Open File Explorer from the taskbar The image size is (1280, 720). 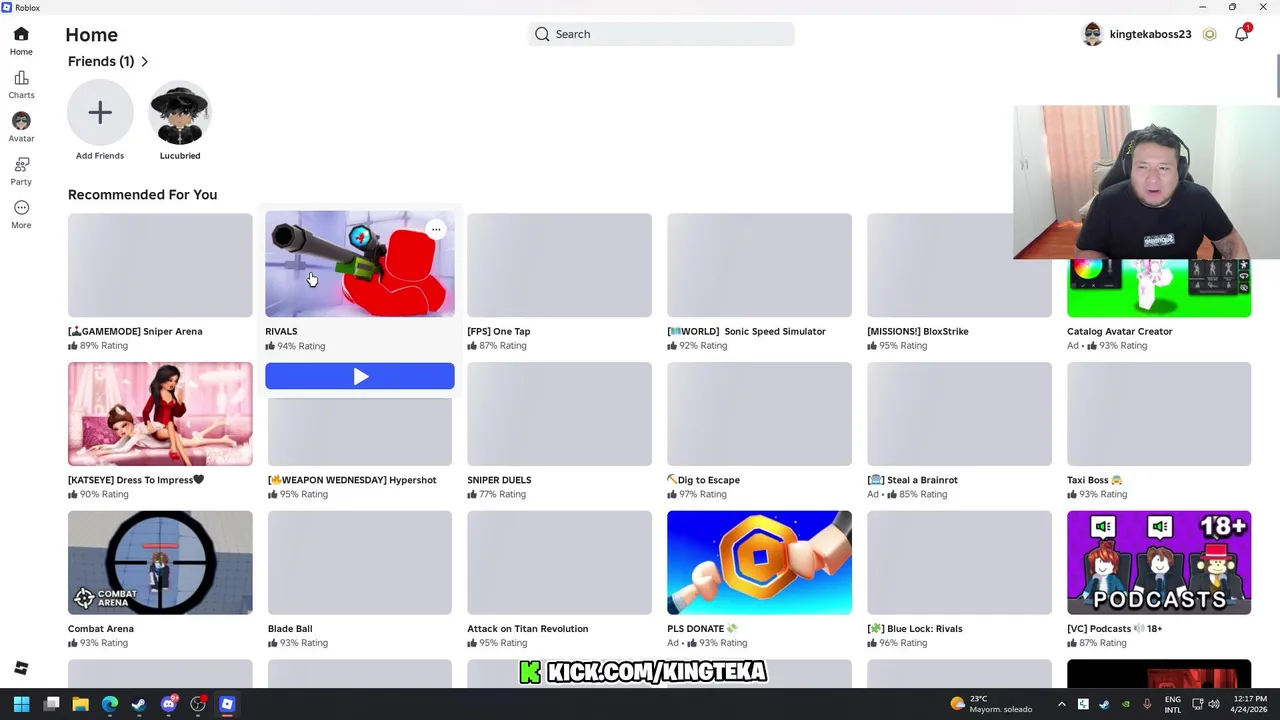pos(81,704)
